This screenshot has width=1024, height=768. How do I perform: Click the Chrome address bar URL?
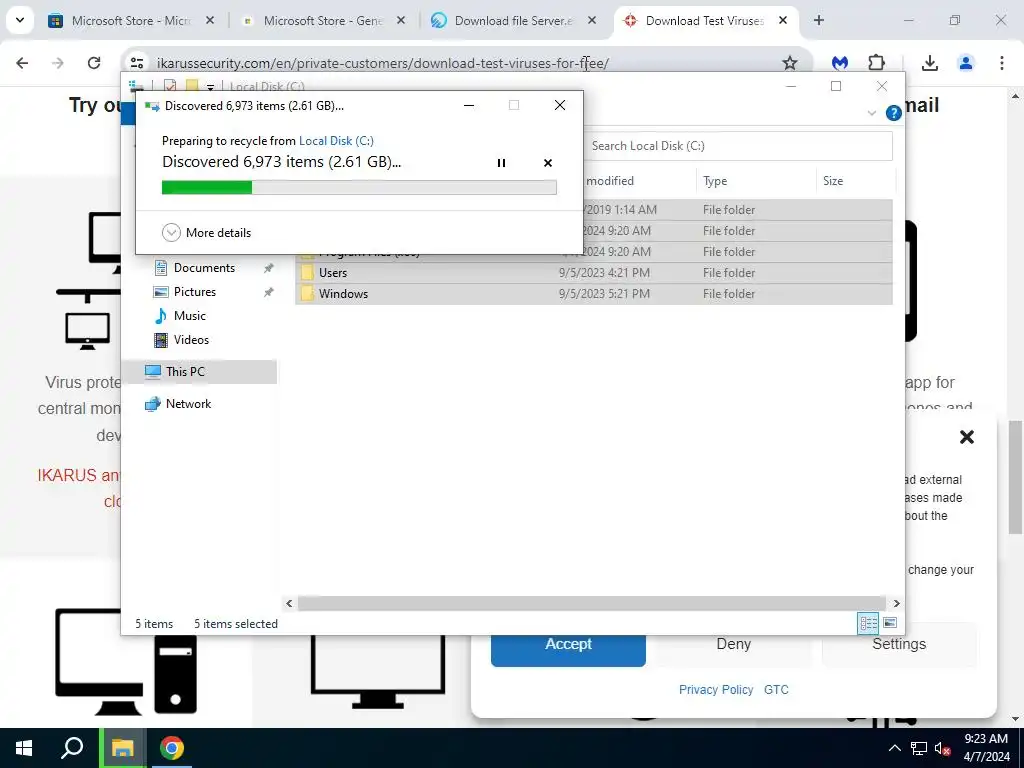pyautogui.click(x=383, y=63)
